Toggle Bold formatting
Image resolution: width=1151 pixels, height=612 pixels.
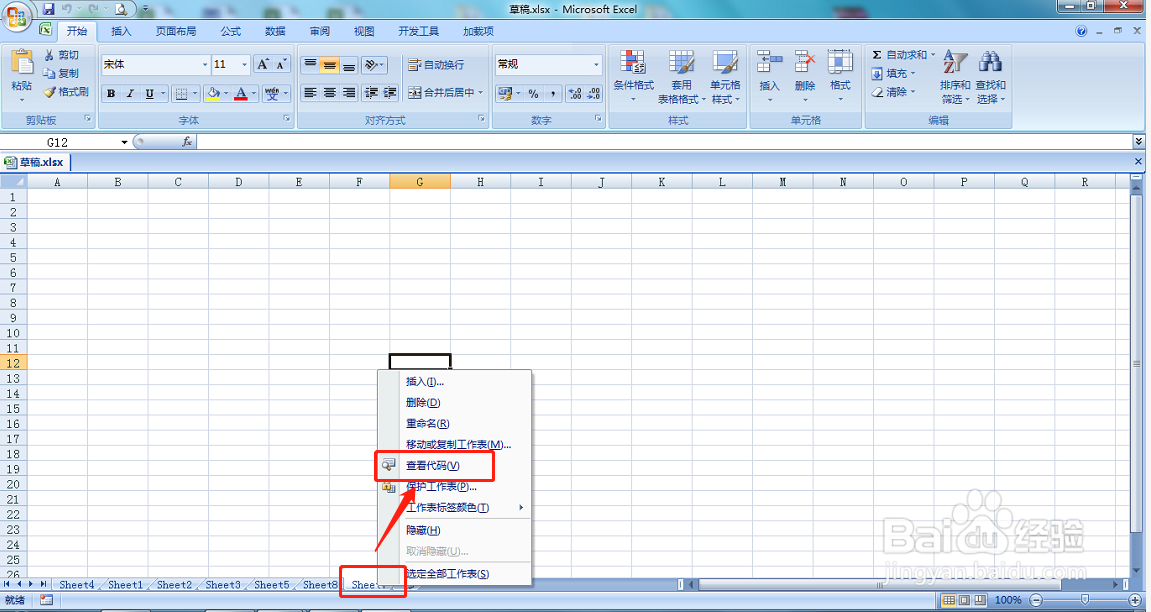111,93
